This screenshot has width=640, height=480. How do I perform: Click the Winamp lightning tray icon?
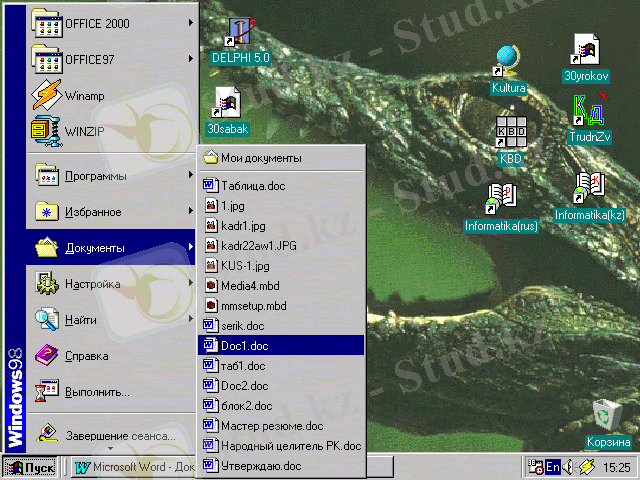click(x=586, y=467)
